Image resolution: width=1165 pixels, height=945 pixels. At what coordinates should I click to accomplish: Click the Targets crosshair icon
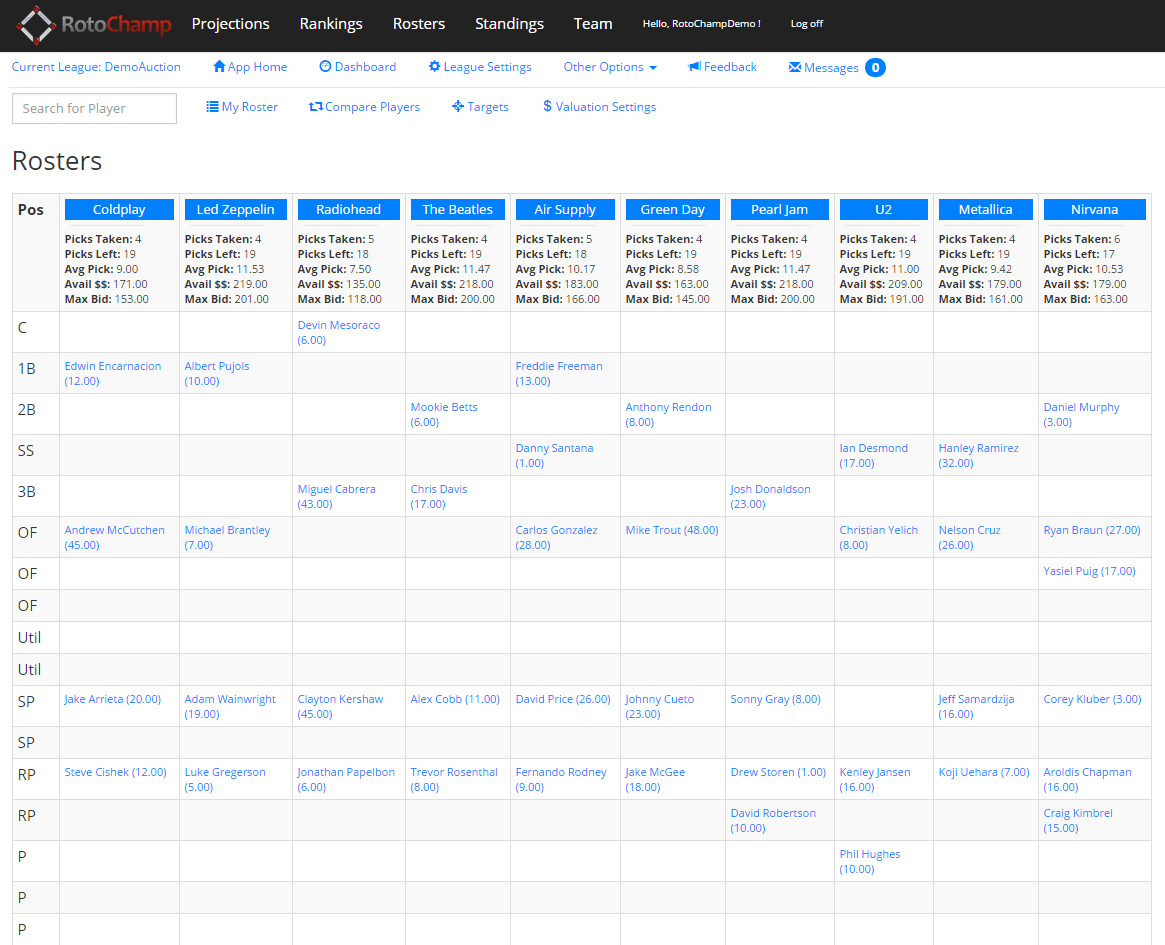tap(458, 106)
